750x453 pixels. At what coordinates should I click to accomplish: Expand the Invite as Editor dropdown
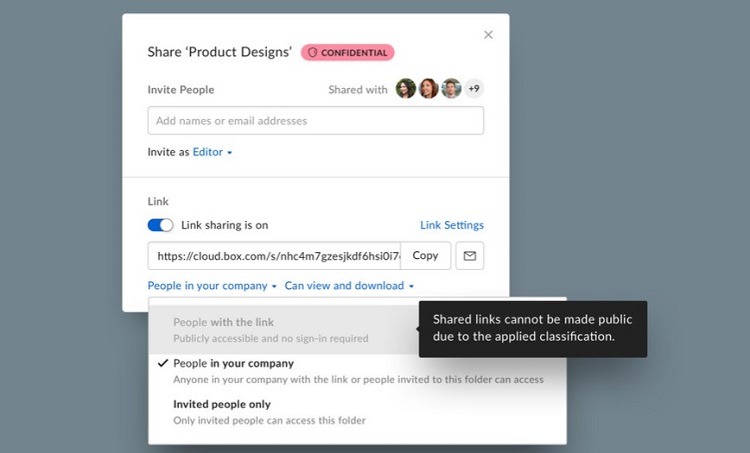(212, 152)
